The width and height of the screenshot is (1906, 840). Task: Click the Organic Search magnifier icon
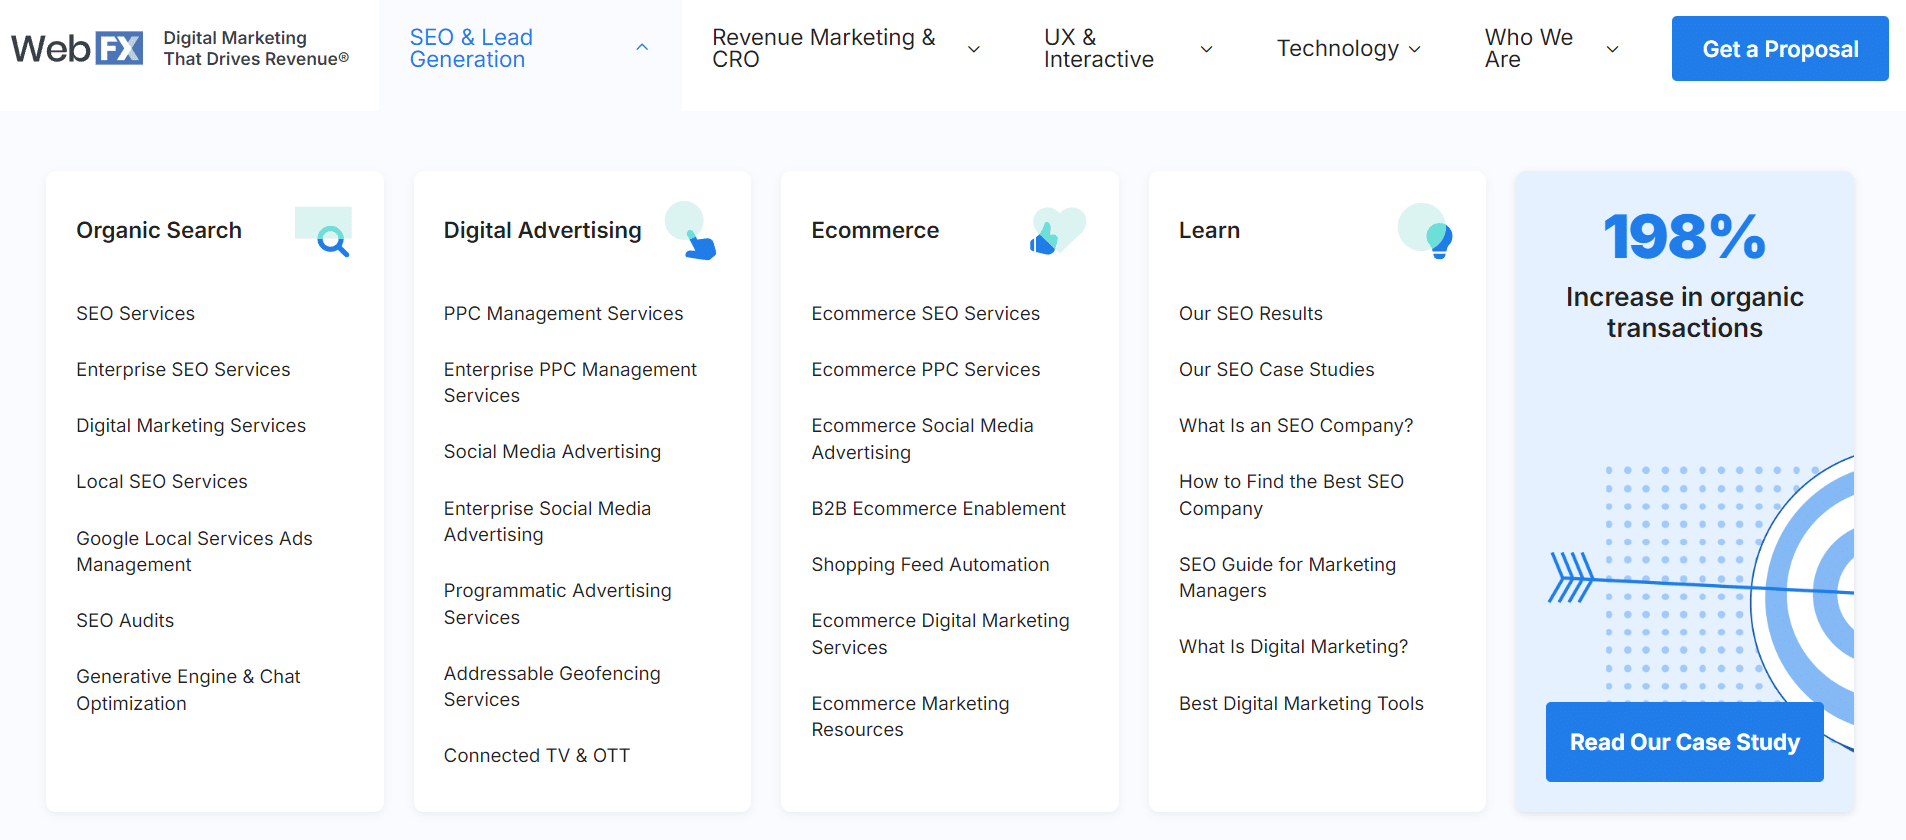(324, 232)
